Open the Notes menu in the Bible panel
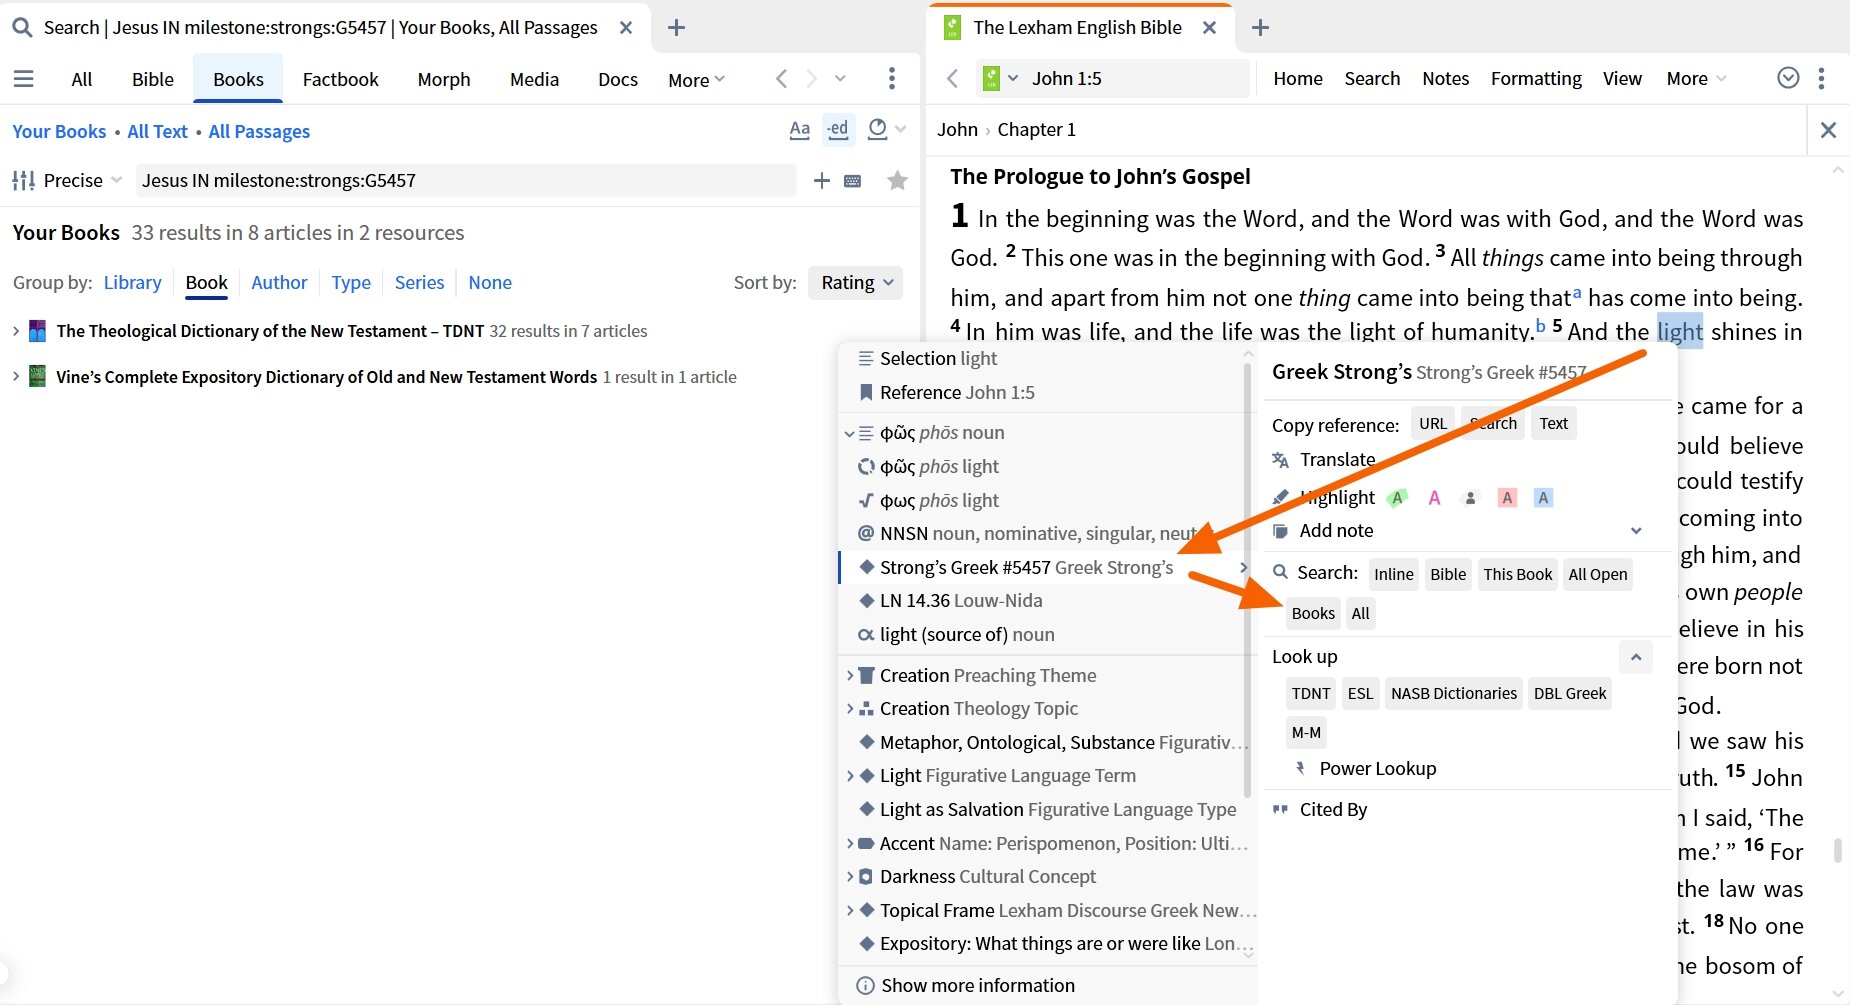This screenshot has height=1005, width=1850. 1446,78
